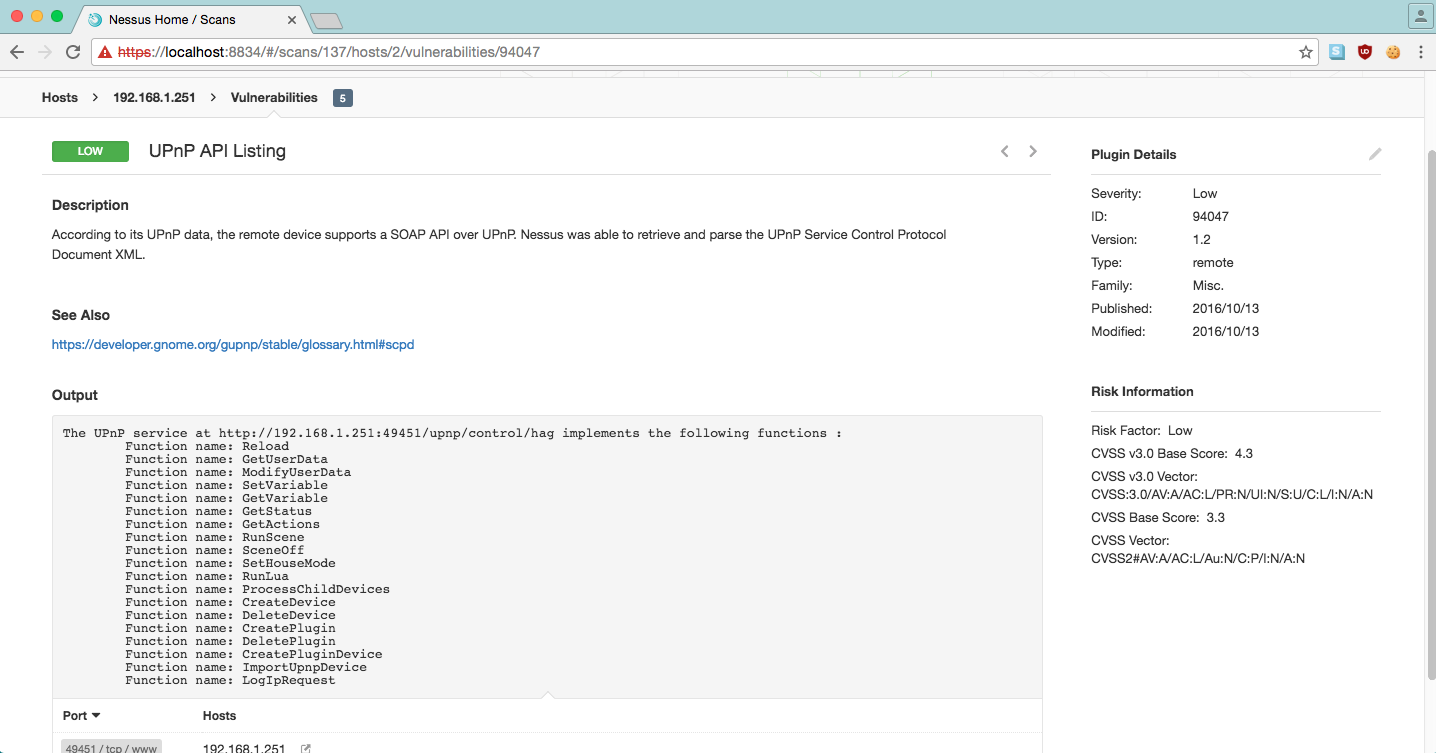Click the CVSS:3.0/AV:A/AC:L vector string
1436x753 pixels.
(1232, 494)
